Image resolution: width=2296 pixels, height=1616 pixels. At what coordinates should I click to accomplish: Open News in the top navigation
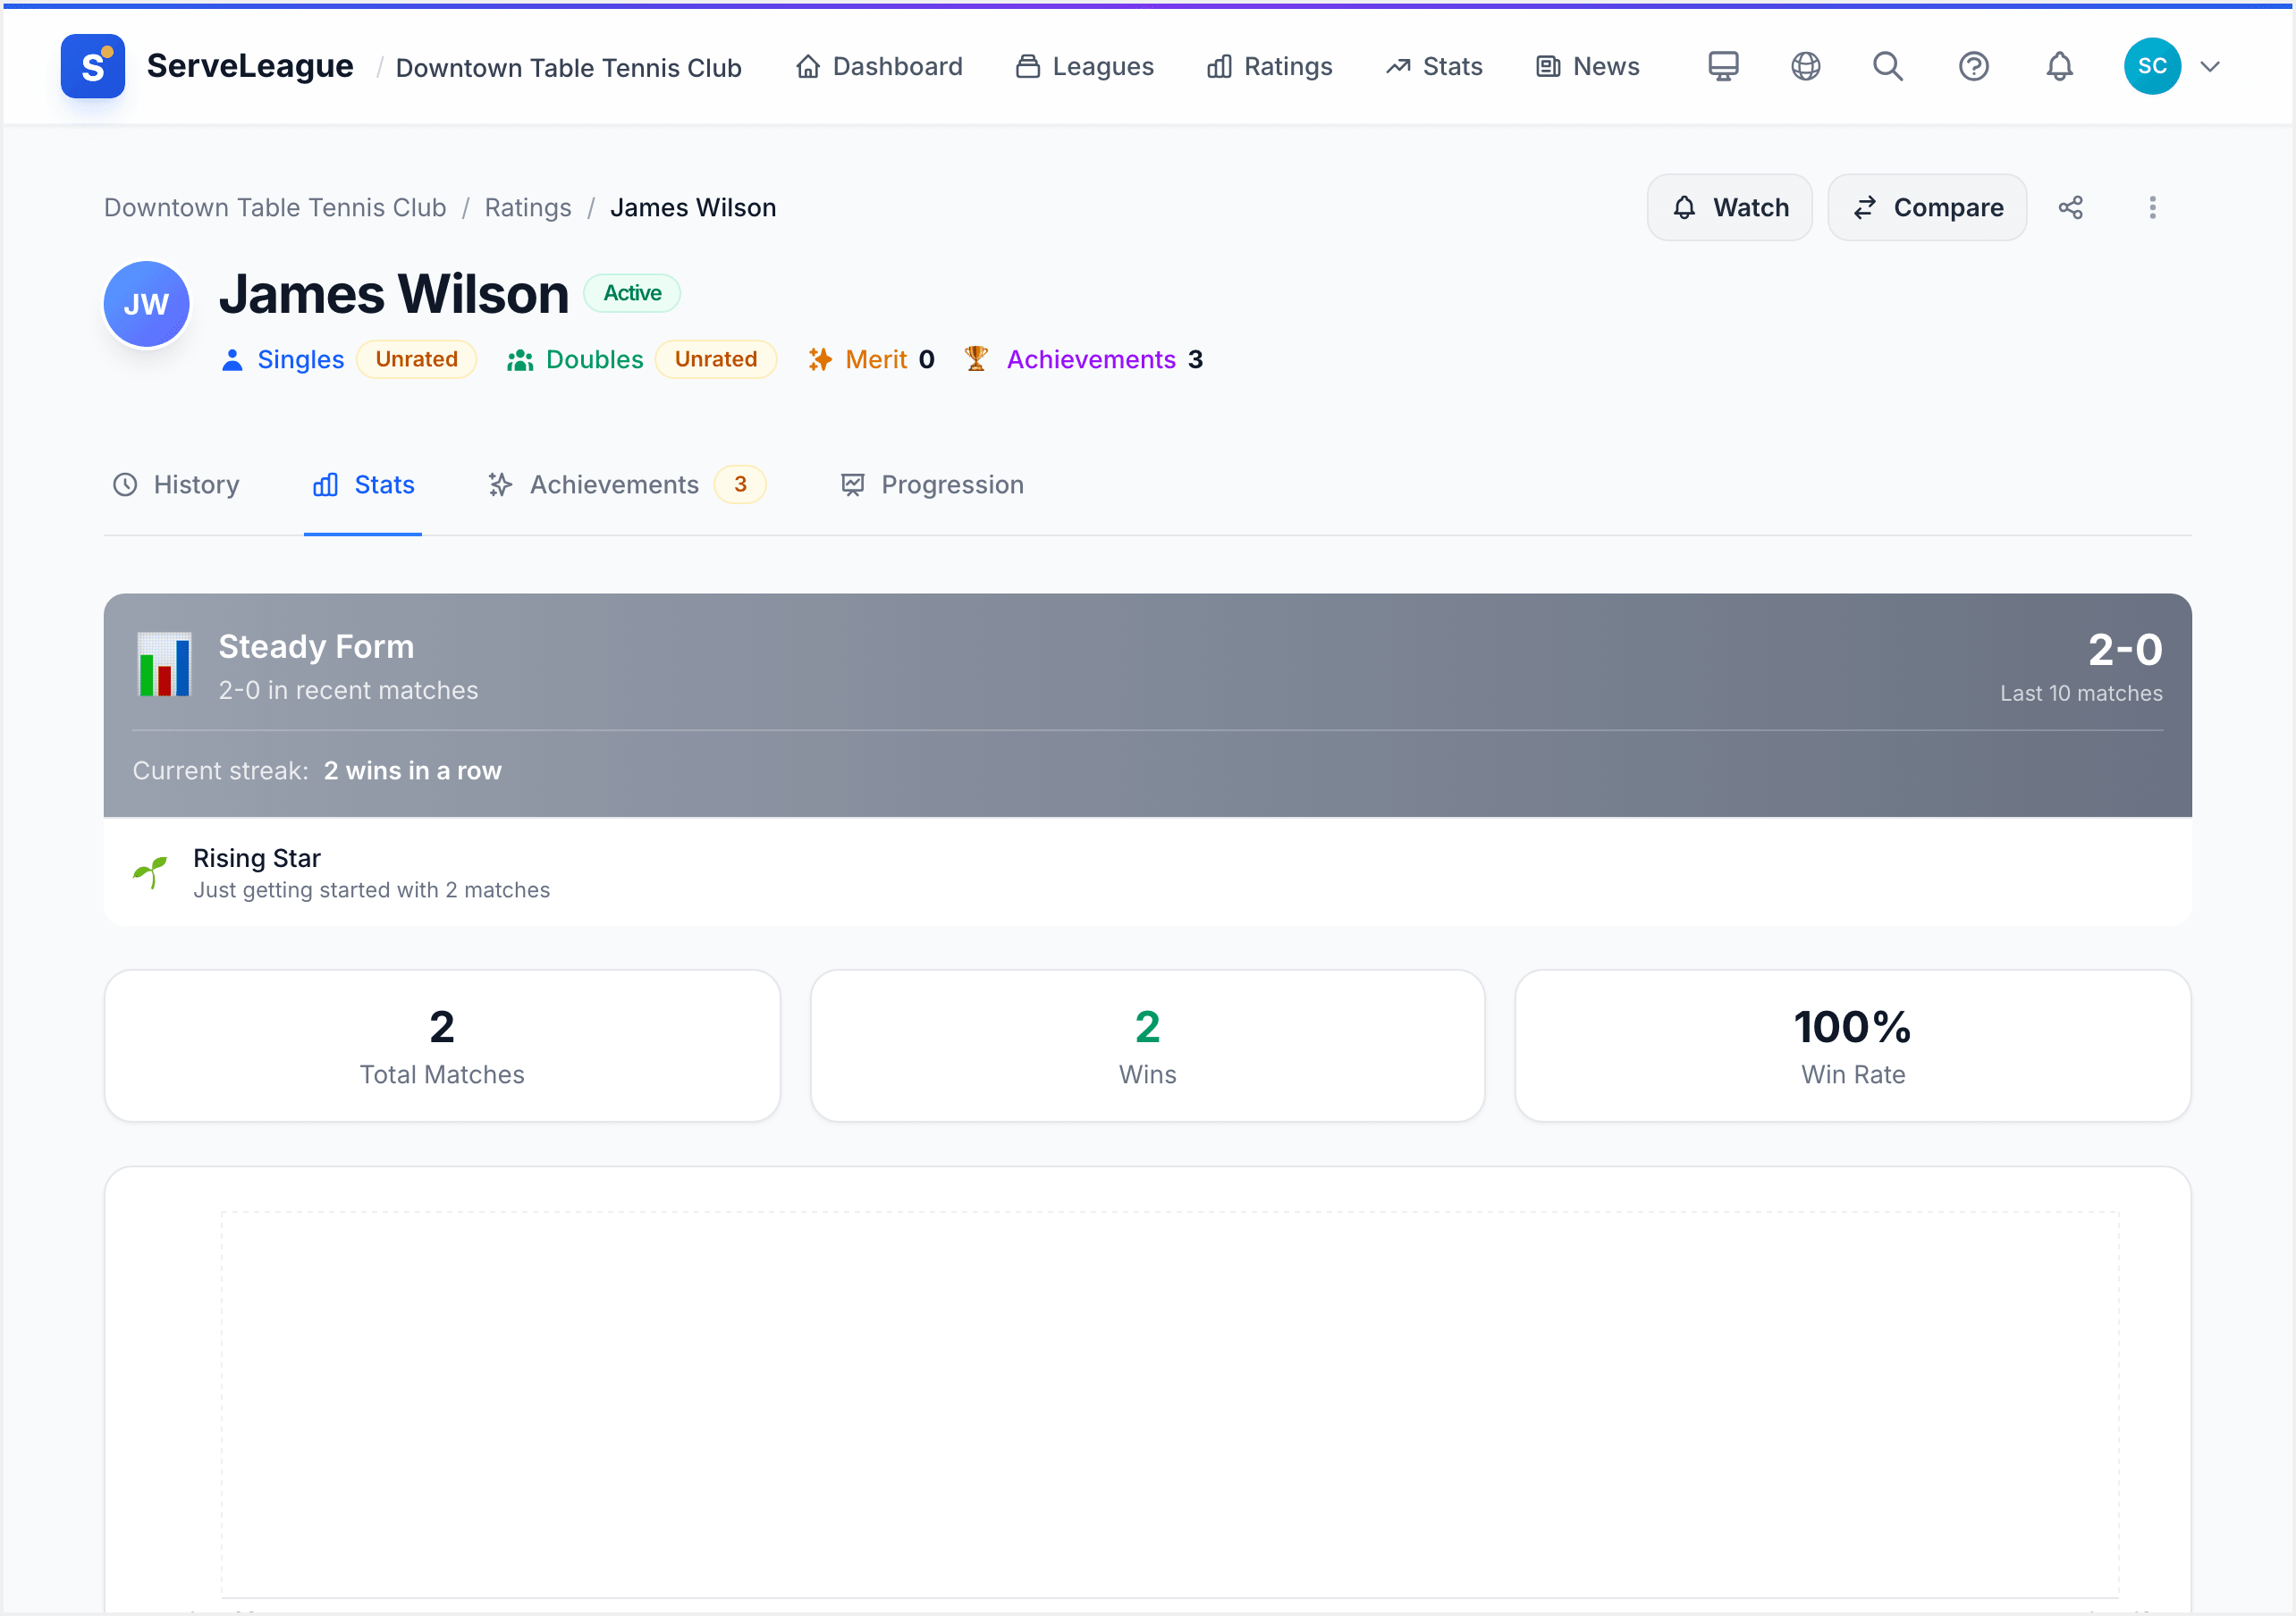(x=1588, y=66)
